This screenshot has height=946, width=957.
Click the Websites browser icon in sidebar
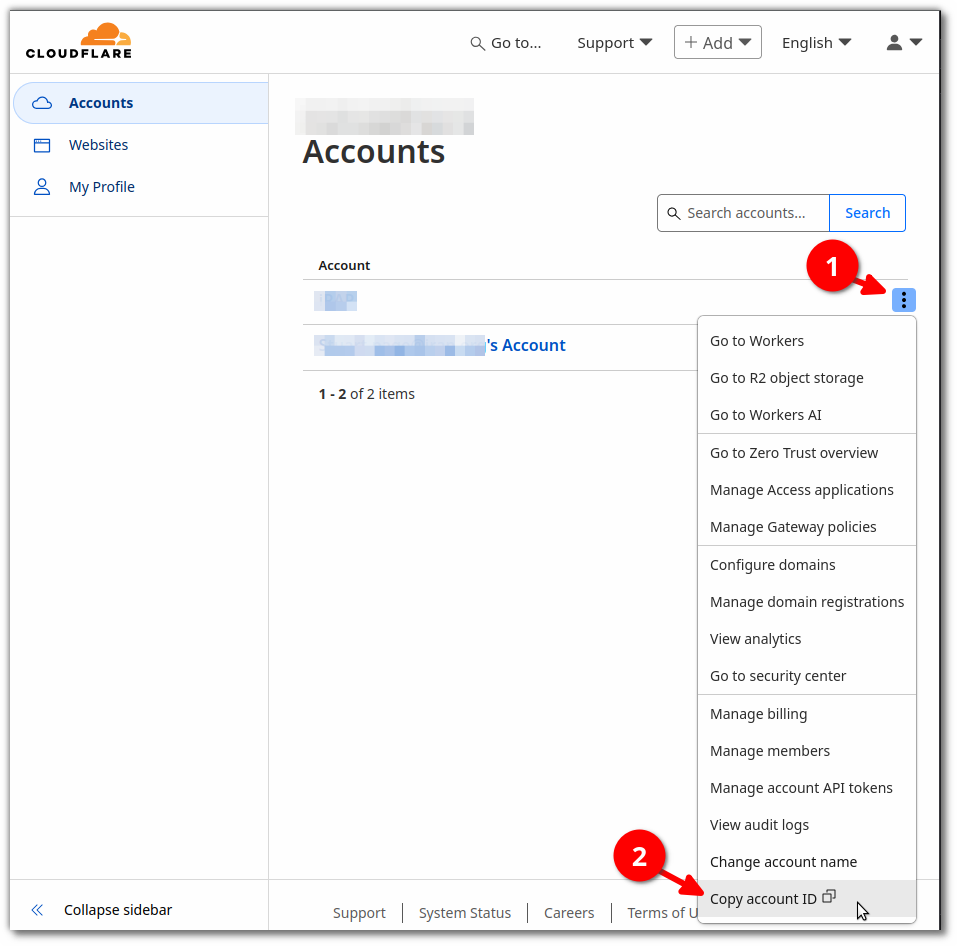[x=40, y=144]
